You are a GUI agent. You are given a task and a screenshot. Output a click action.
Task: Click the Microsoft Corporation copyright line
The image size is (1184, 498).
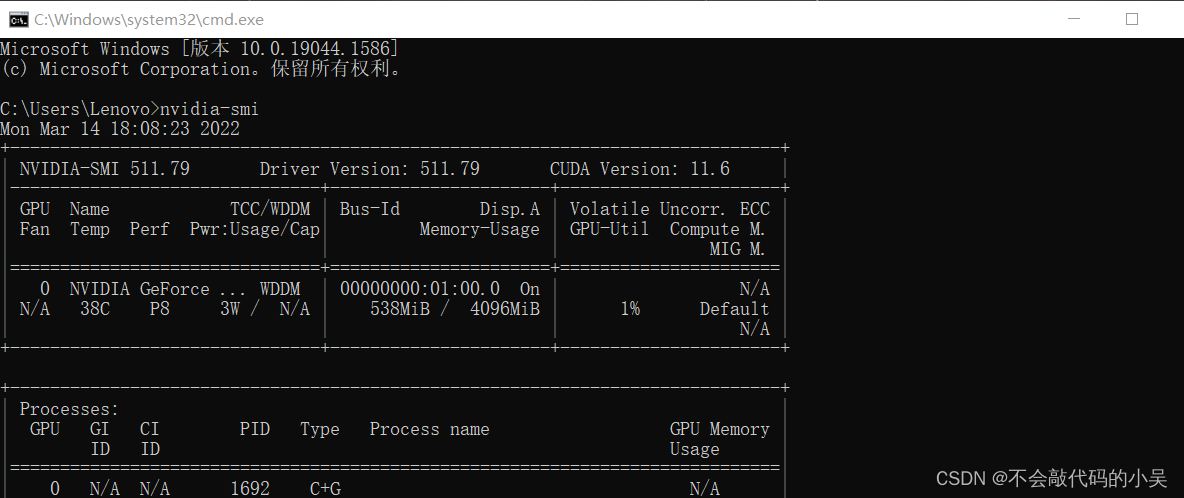click(201, 69)
